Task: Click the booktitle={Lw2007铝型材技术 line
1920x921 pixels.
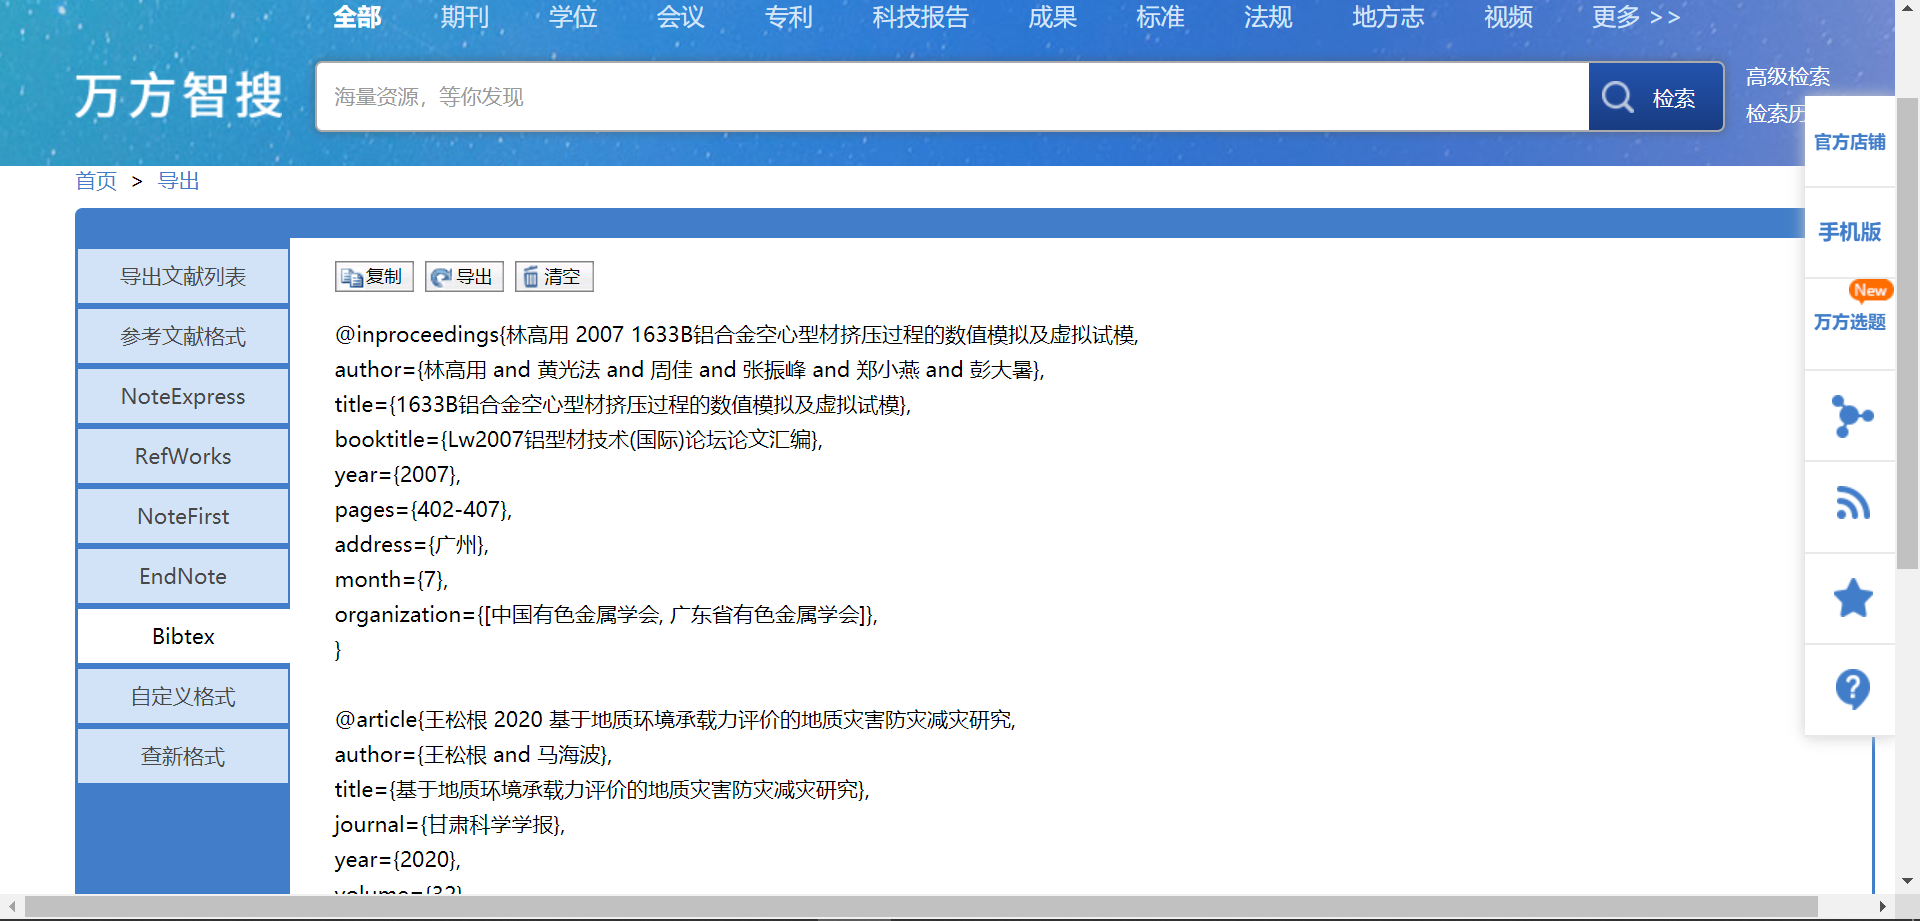Action: click(579, 440)
